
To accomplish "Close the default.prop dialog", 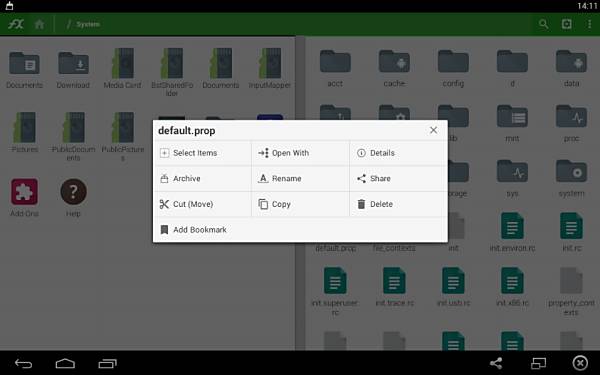I will [x=433, y=130].
